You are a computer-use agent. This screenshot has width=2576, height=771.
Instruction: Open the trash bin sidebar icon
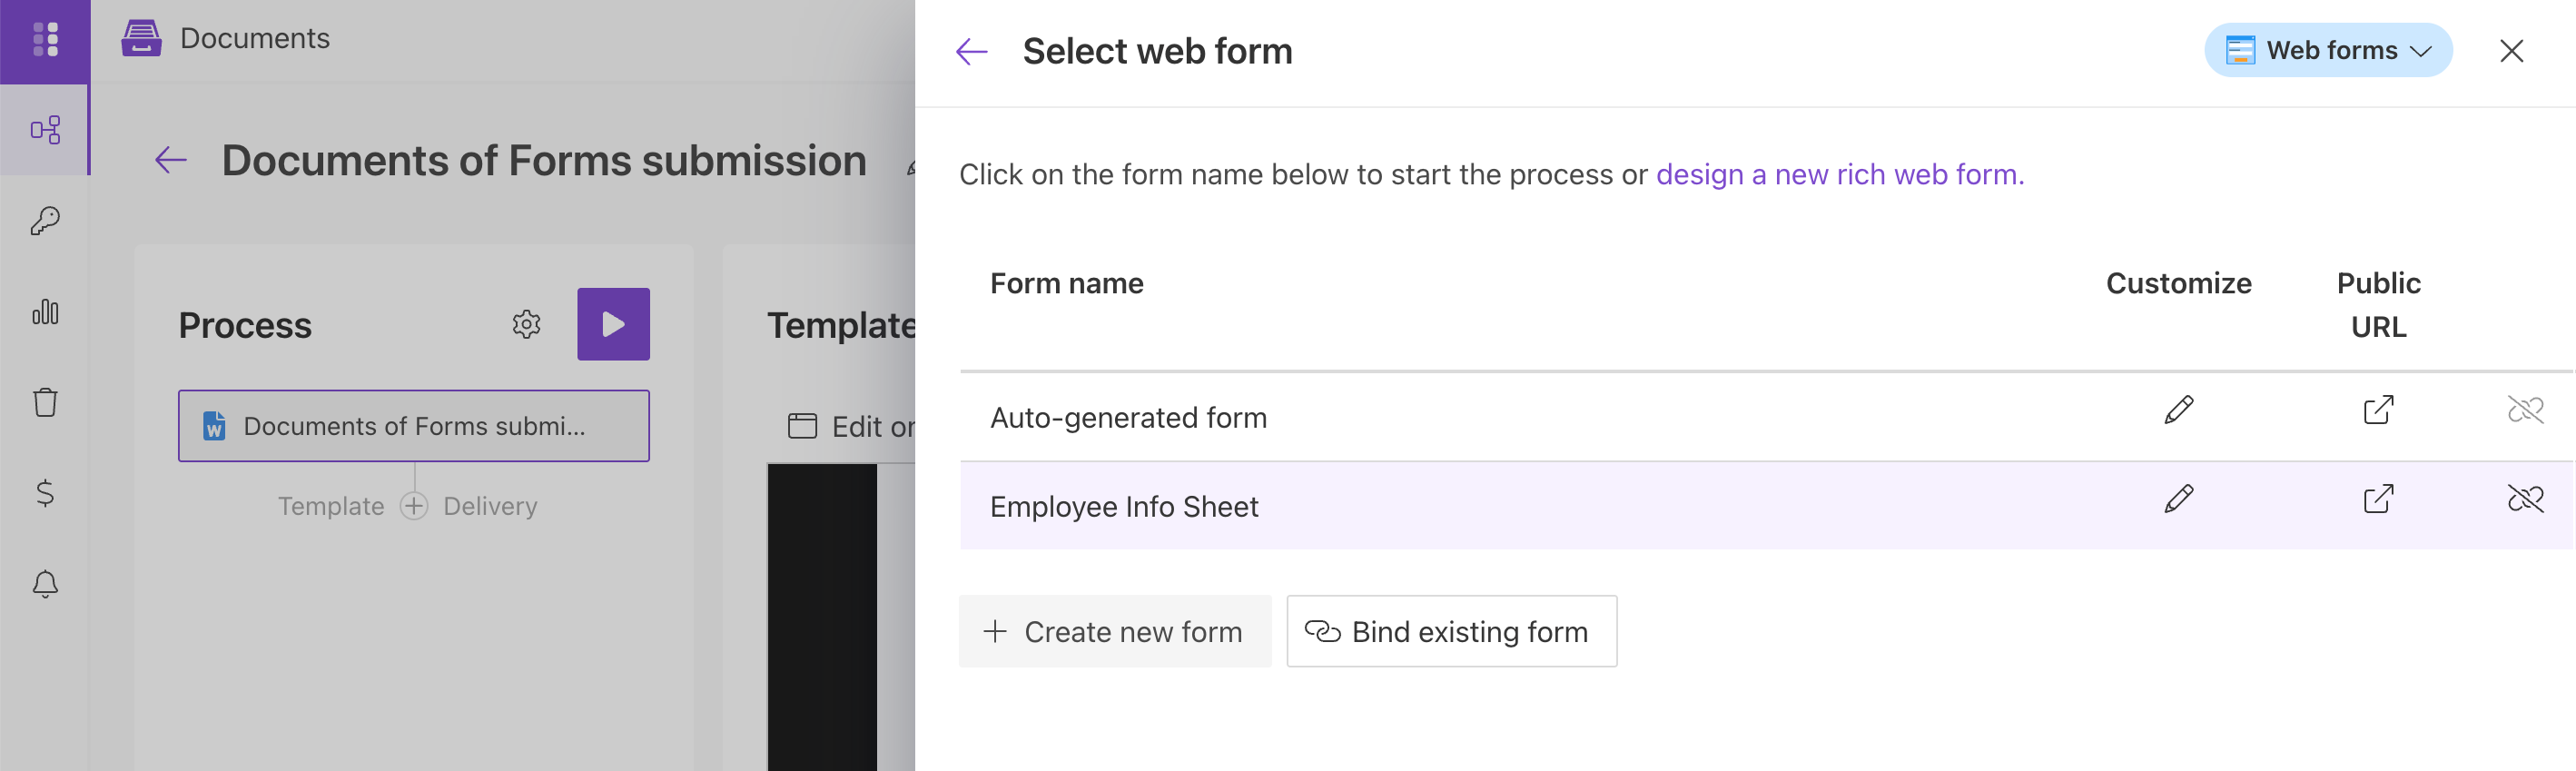pyautogui.click(x=45, y=402)
